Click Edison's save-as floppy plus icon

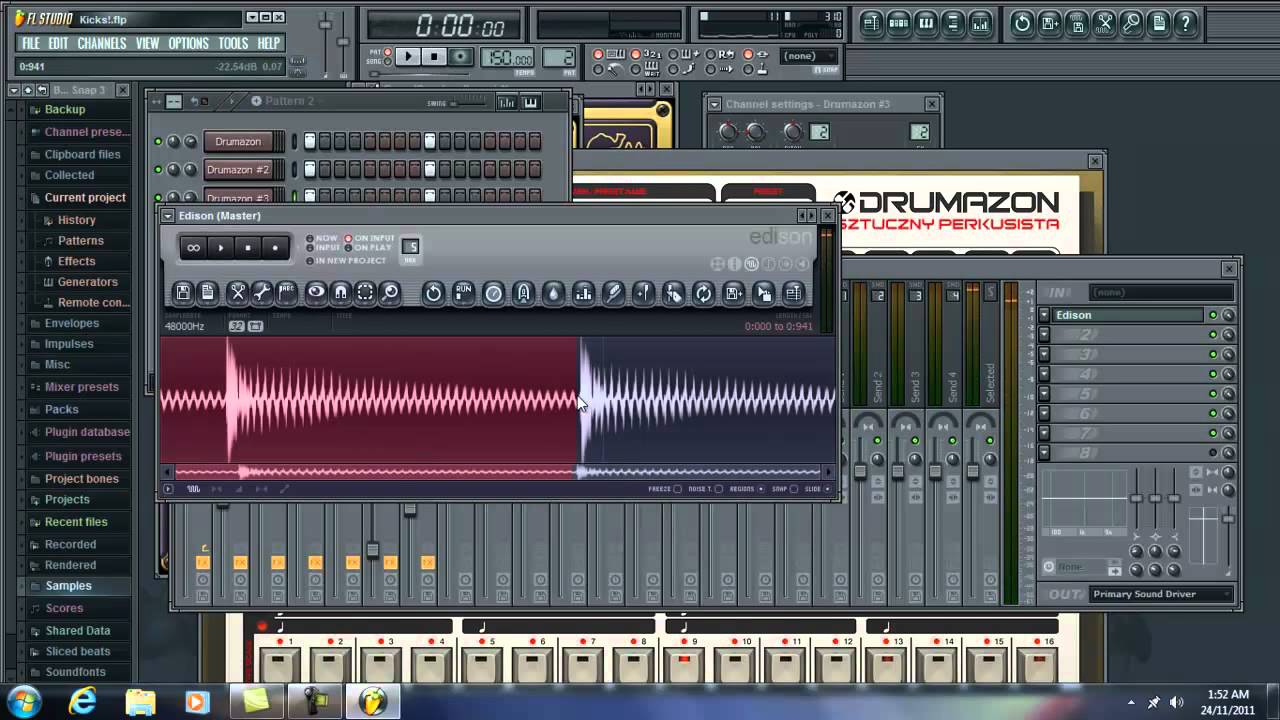point(734,293)
